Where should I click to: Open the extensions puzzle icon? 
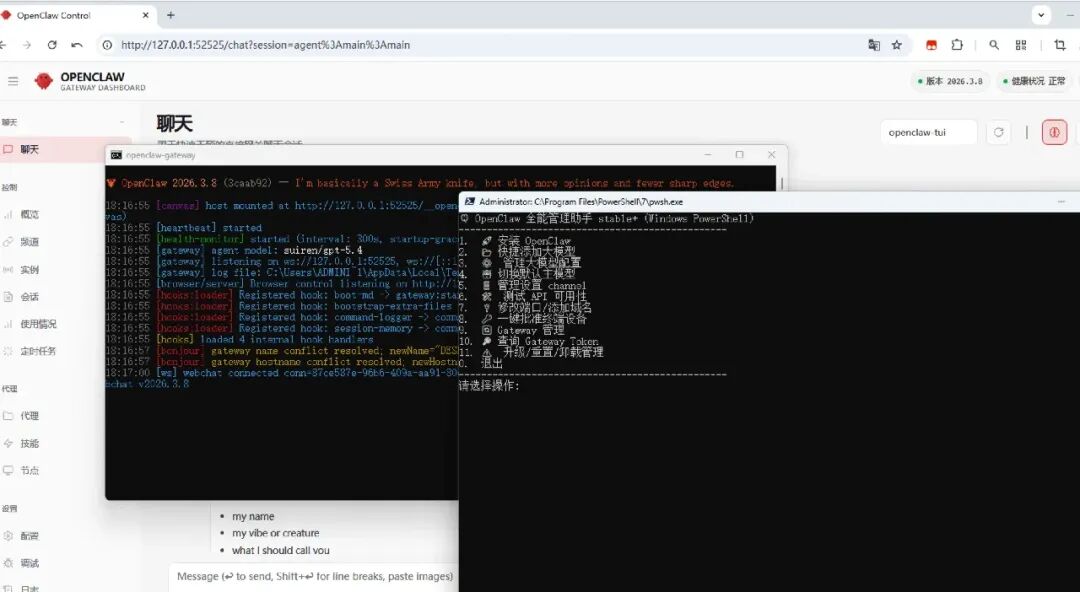[957, 45]
